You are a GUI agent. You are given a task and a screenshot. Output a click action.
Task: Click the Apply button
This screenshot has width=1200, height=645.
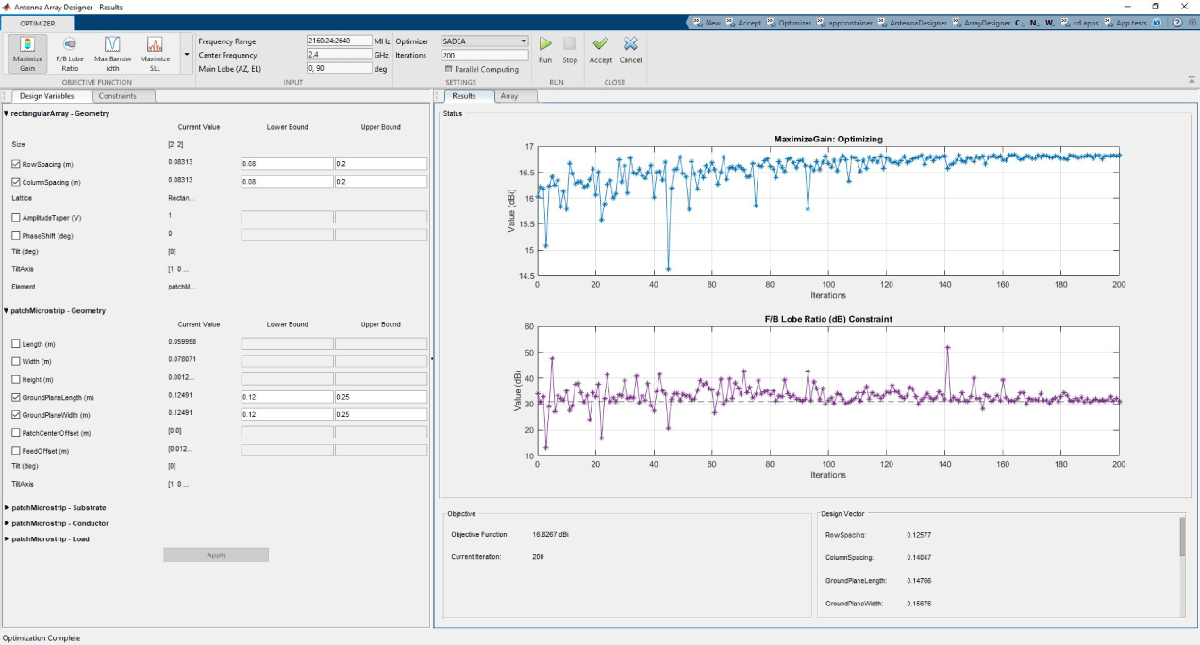tap(216, 555)
